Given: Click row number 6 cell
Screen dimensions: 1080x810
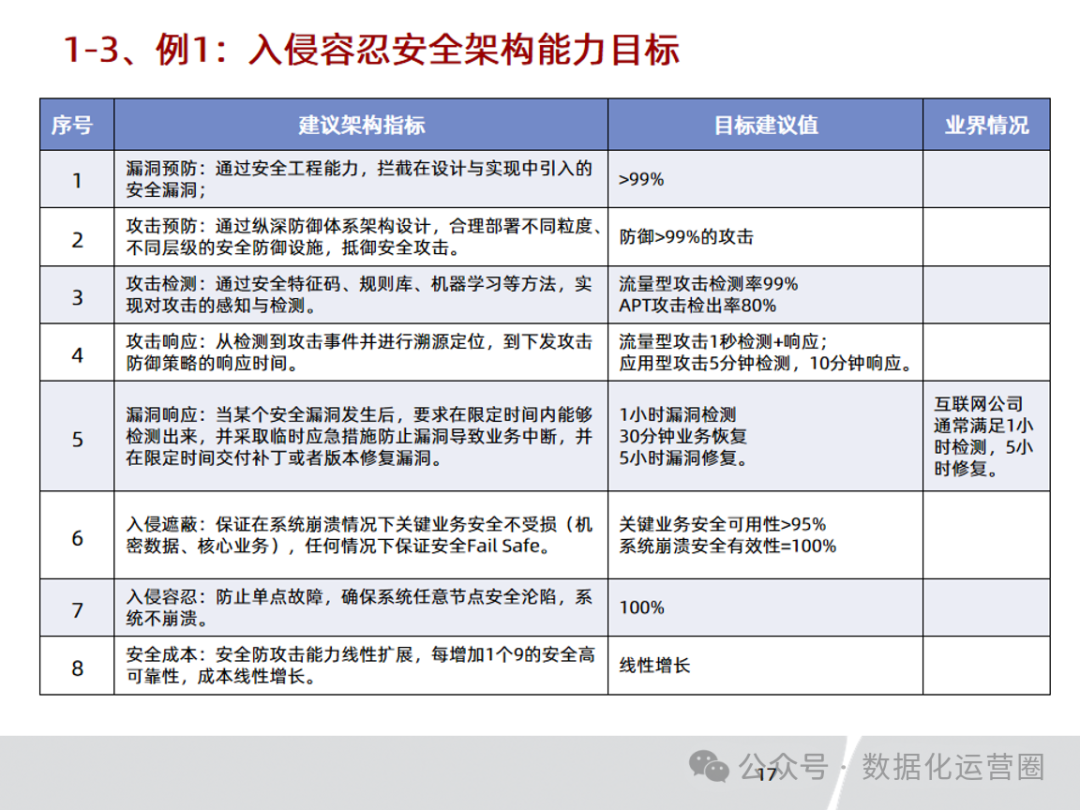Looking at the screenshot, I should click(x=77, y=535).
